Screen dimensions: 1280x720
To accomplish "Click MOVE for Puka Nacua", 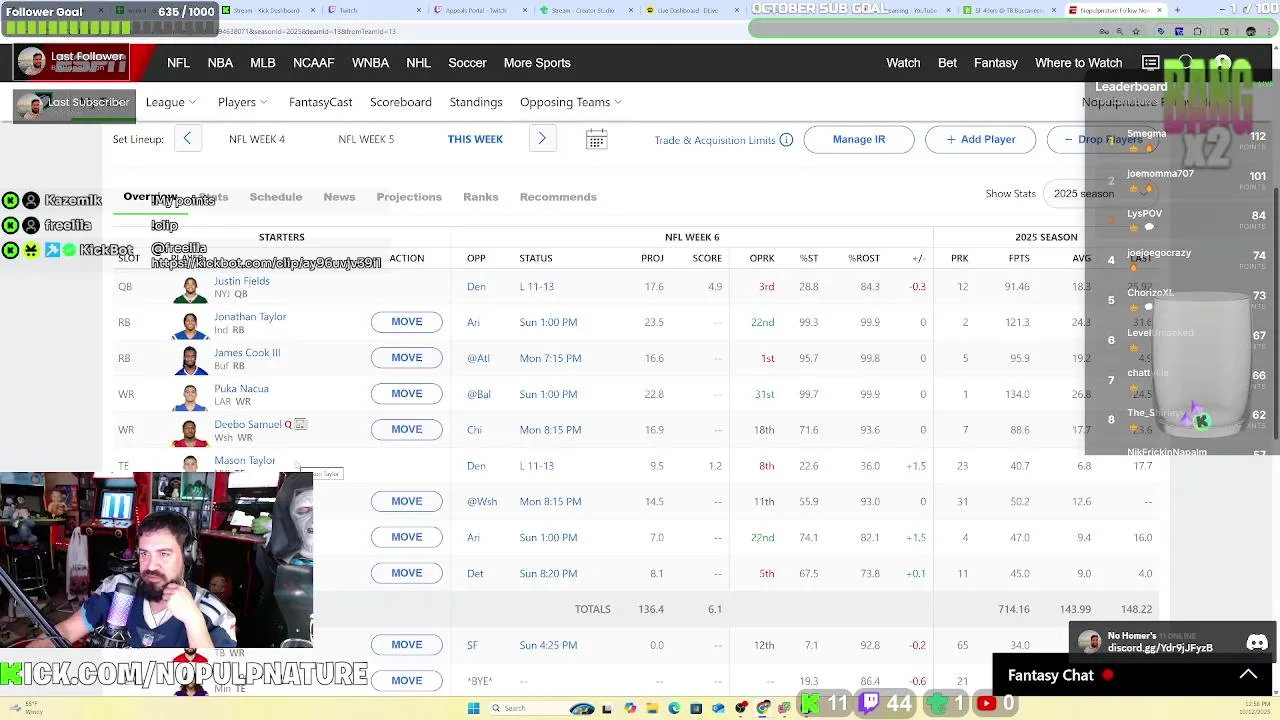I will (x=407, y=394).
